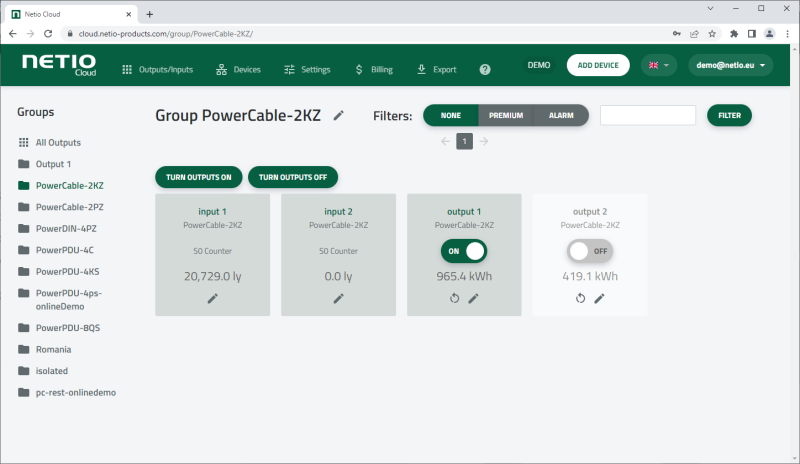
Task: Click TURN OUTPUTS OFF button
Action: coord(293,177)
